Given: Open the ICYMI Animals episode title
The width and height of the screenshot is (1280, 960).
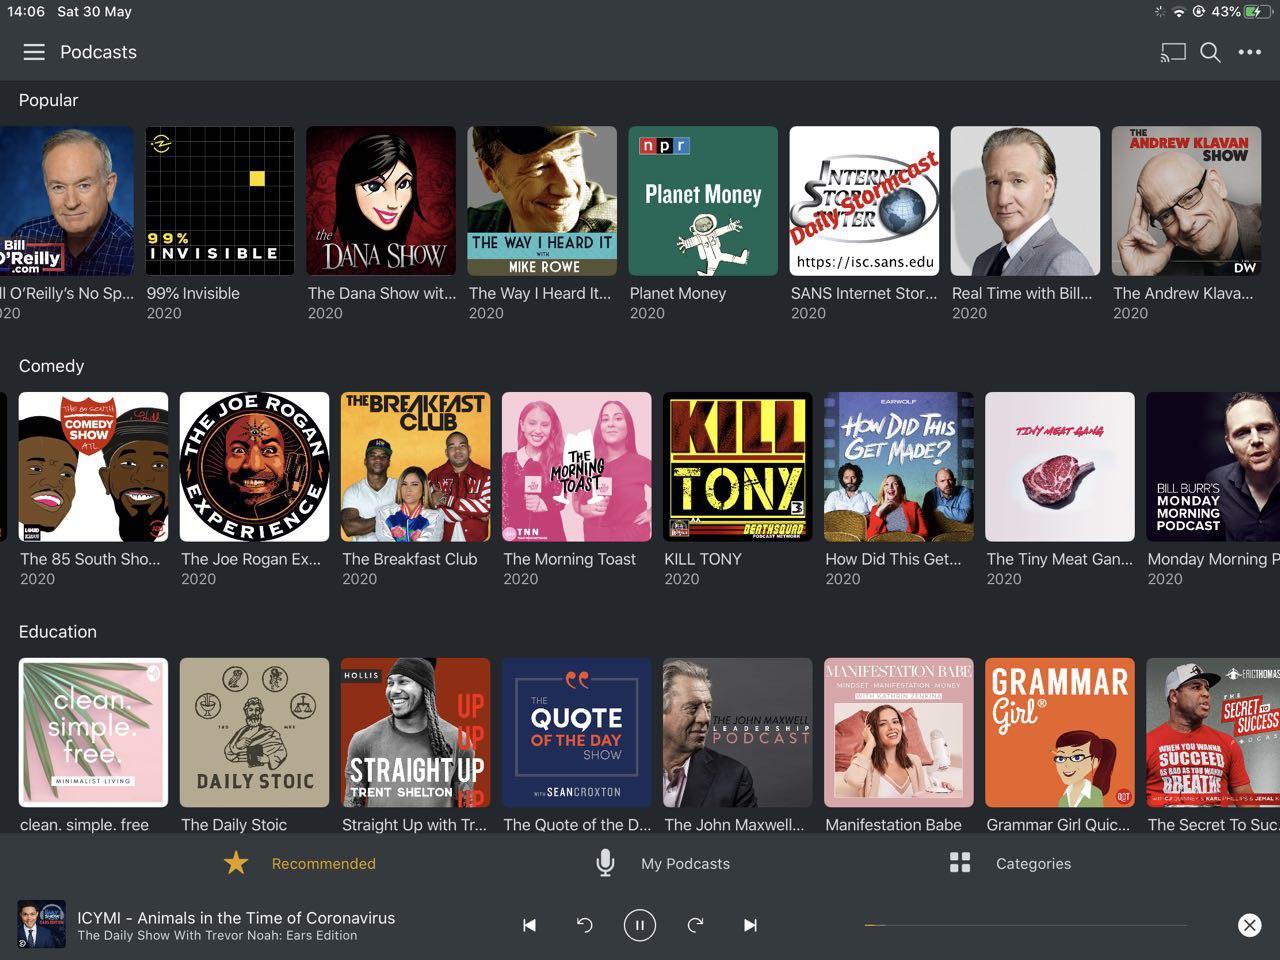Looking at the screenshot, I should (236, 917).
